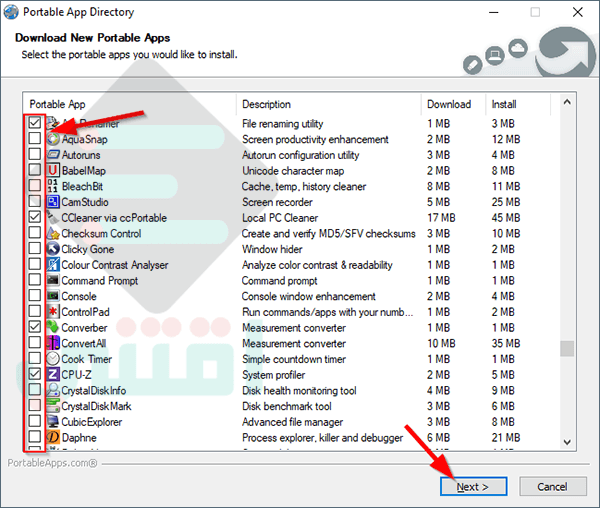600x508 pixels.
Task: Minimize the Portable App Directory window
Action: point(494,12)
